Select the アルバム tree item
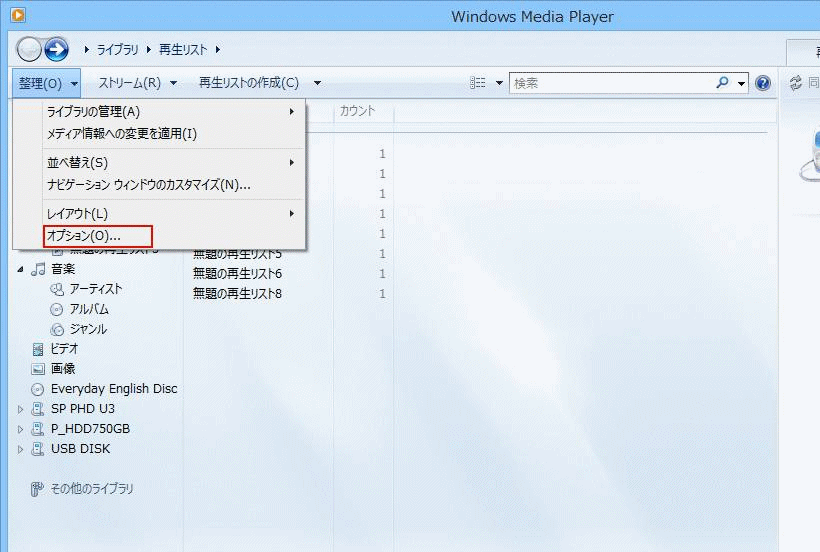 (x=89, y=309)
